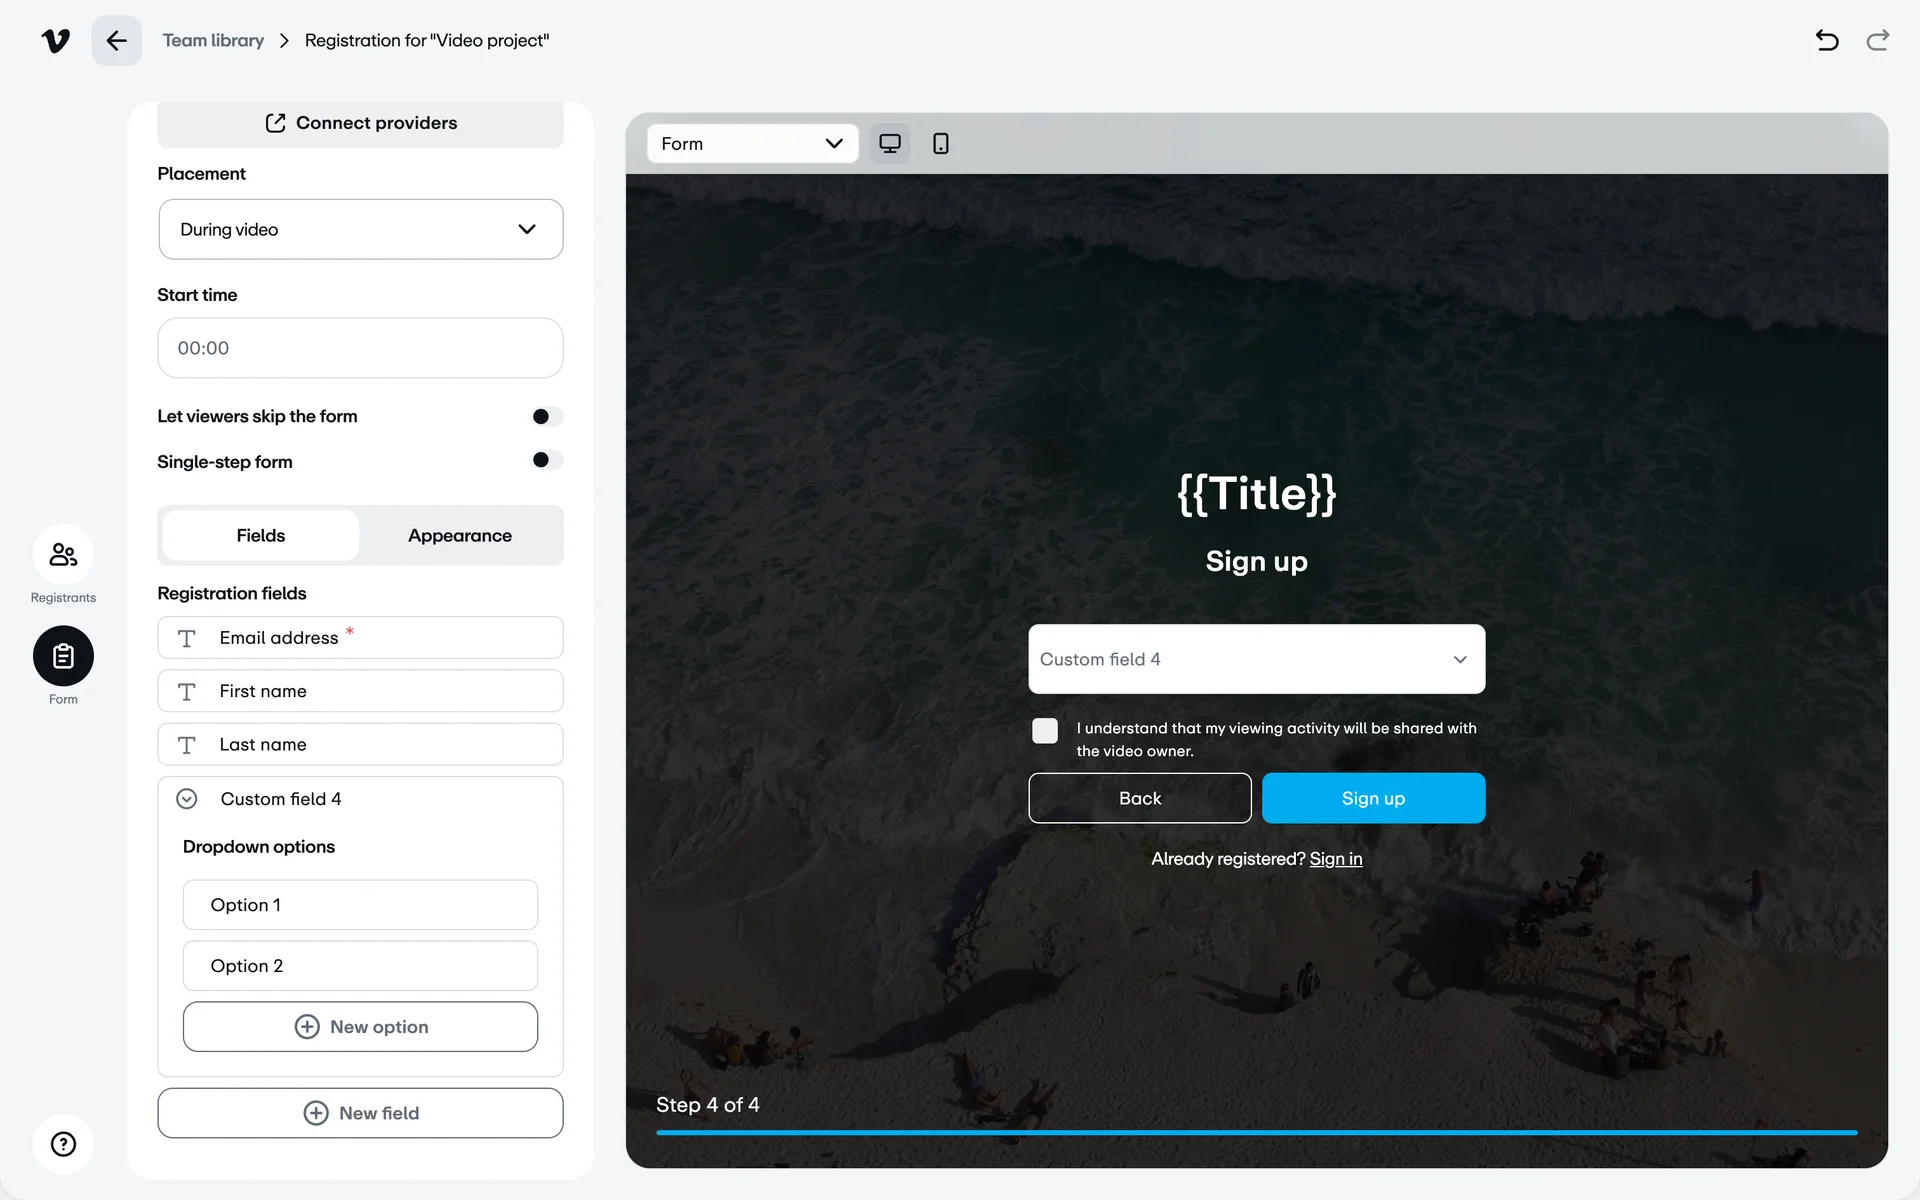Viewport: 1920px width, 1200px height.
Task: Collapse the Custom field 4 expander
Action: (187, 799)
